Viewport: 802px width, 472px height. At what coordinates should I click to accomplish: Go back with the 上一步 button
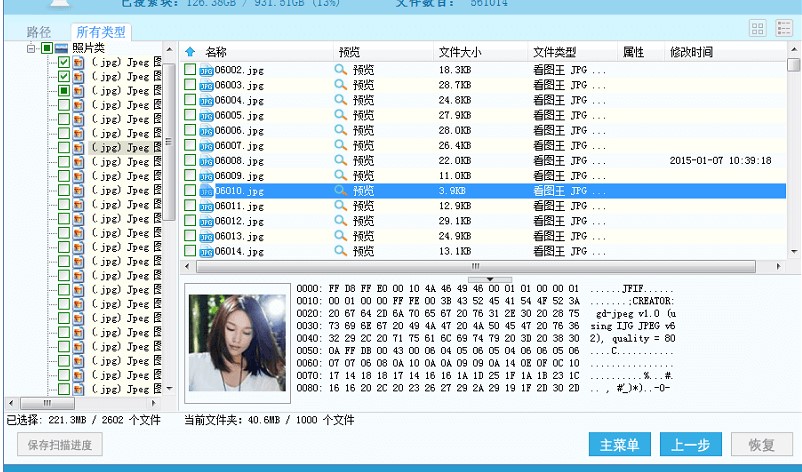click(690, 445)
